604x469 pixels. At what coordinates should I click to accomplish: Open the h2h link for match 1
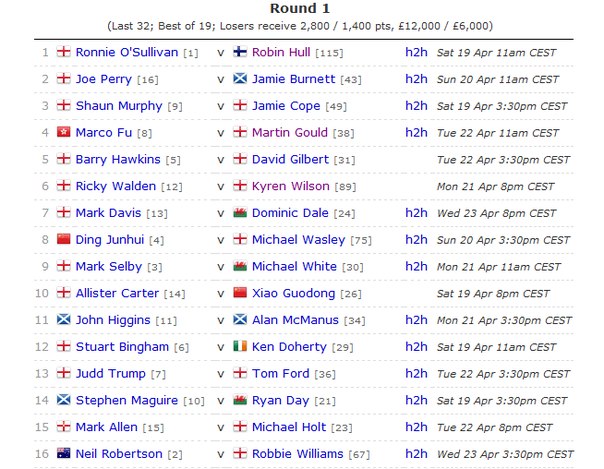[416, 52]
